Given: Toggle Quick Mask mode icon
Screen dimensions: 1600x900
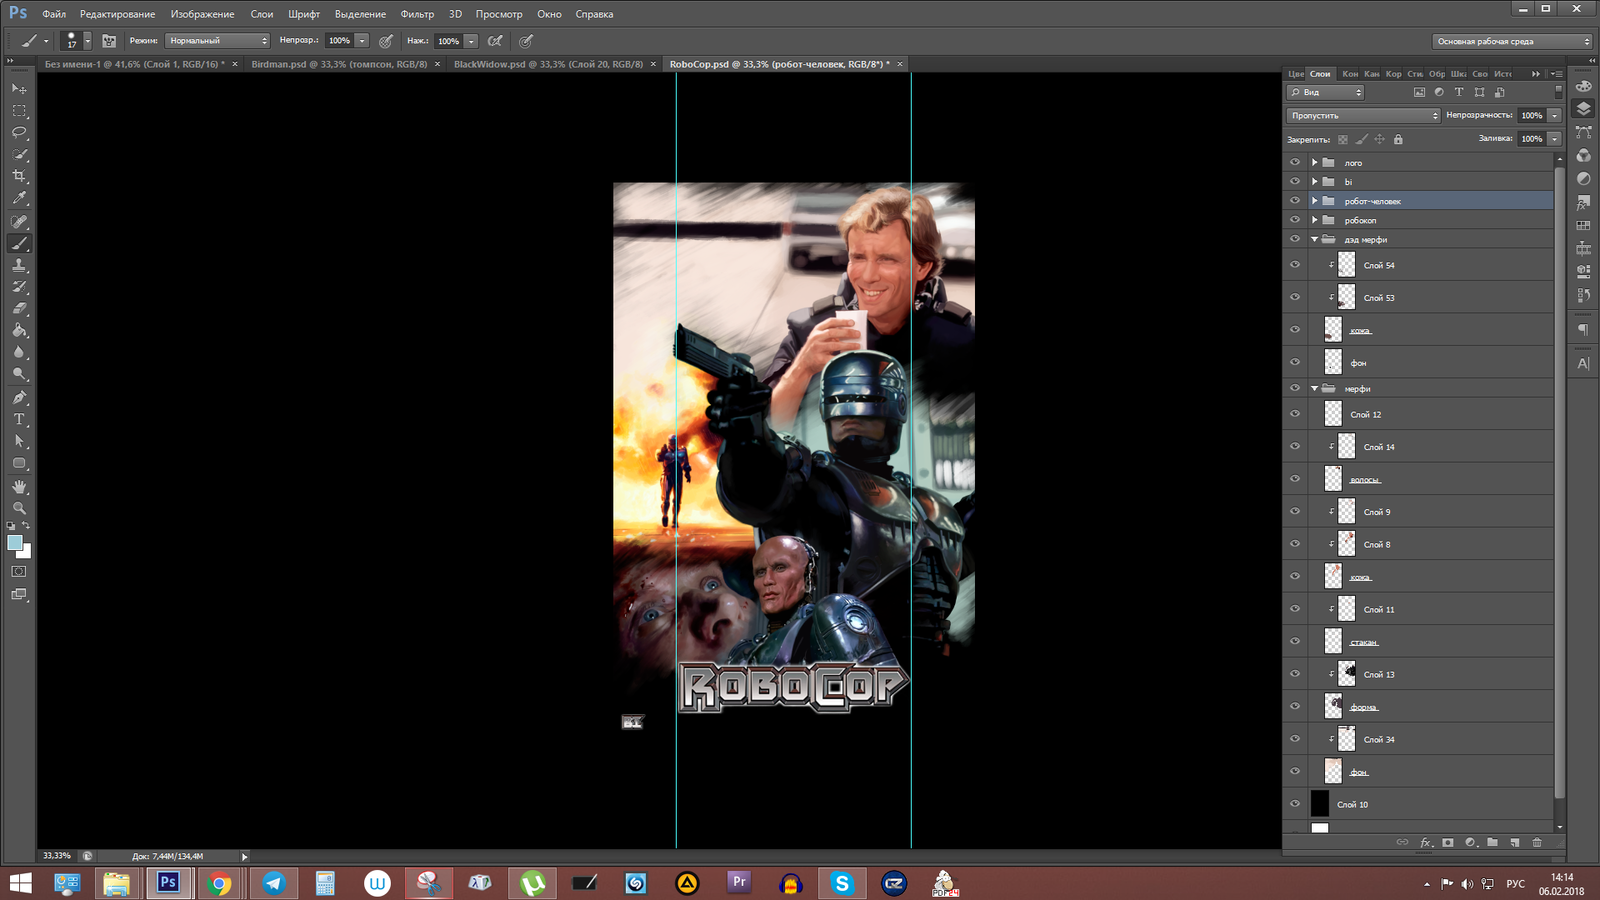Looking at the screenshot, I should click(x=19, y=572).
